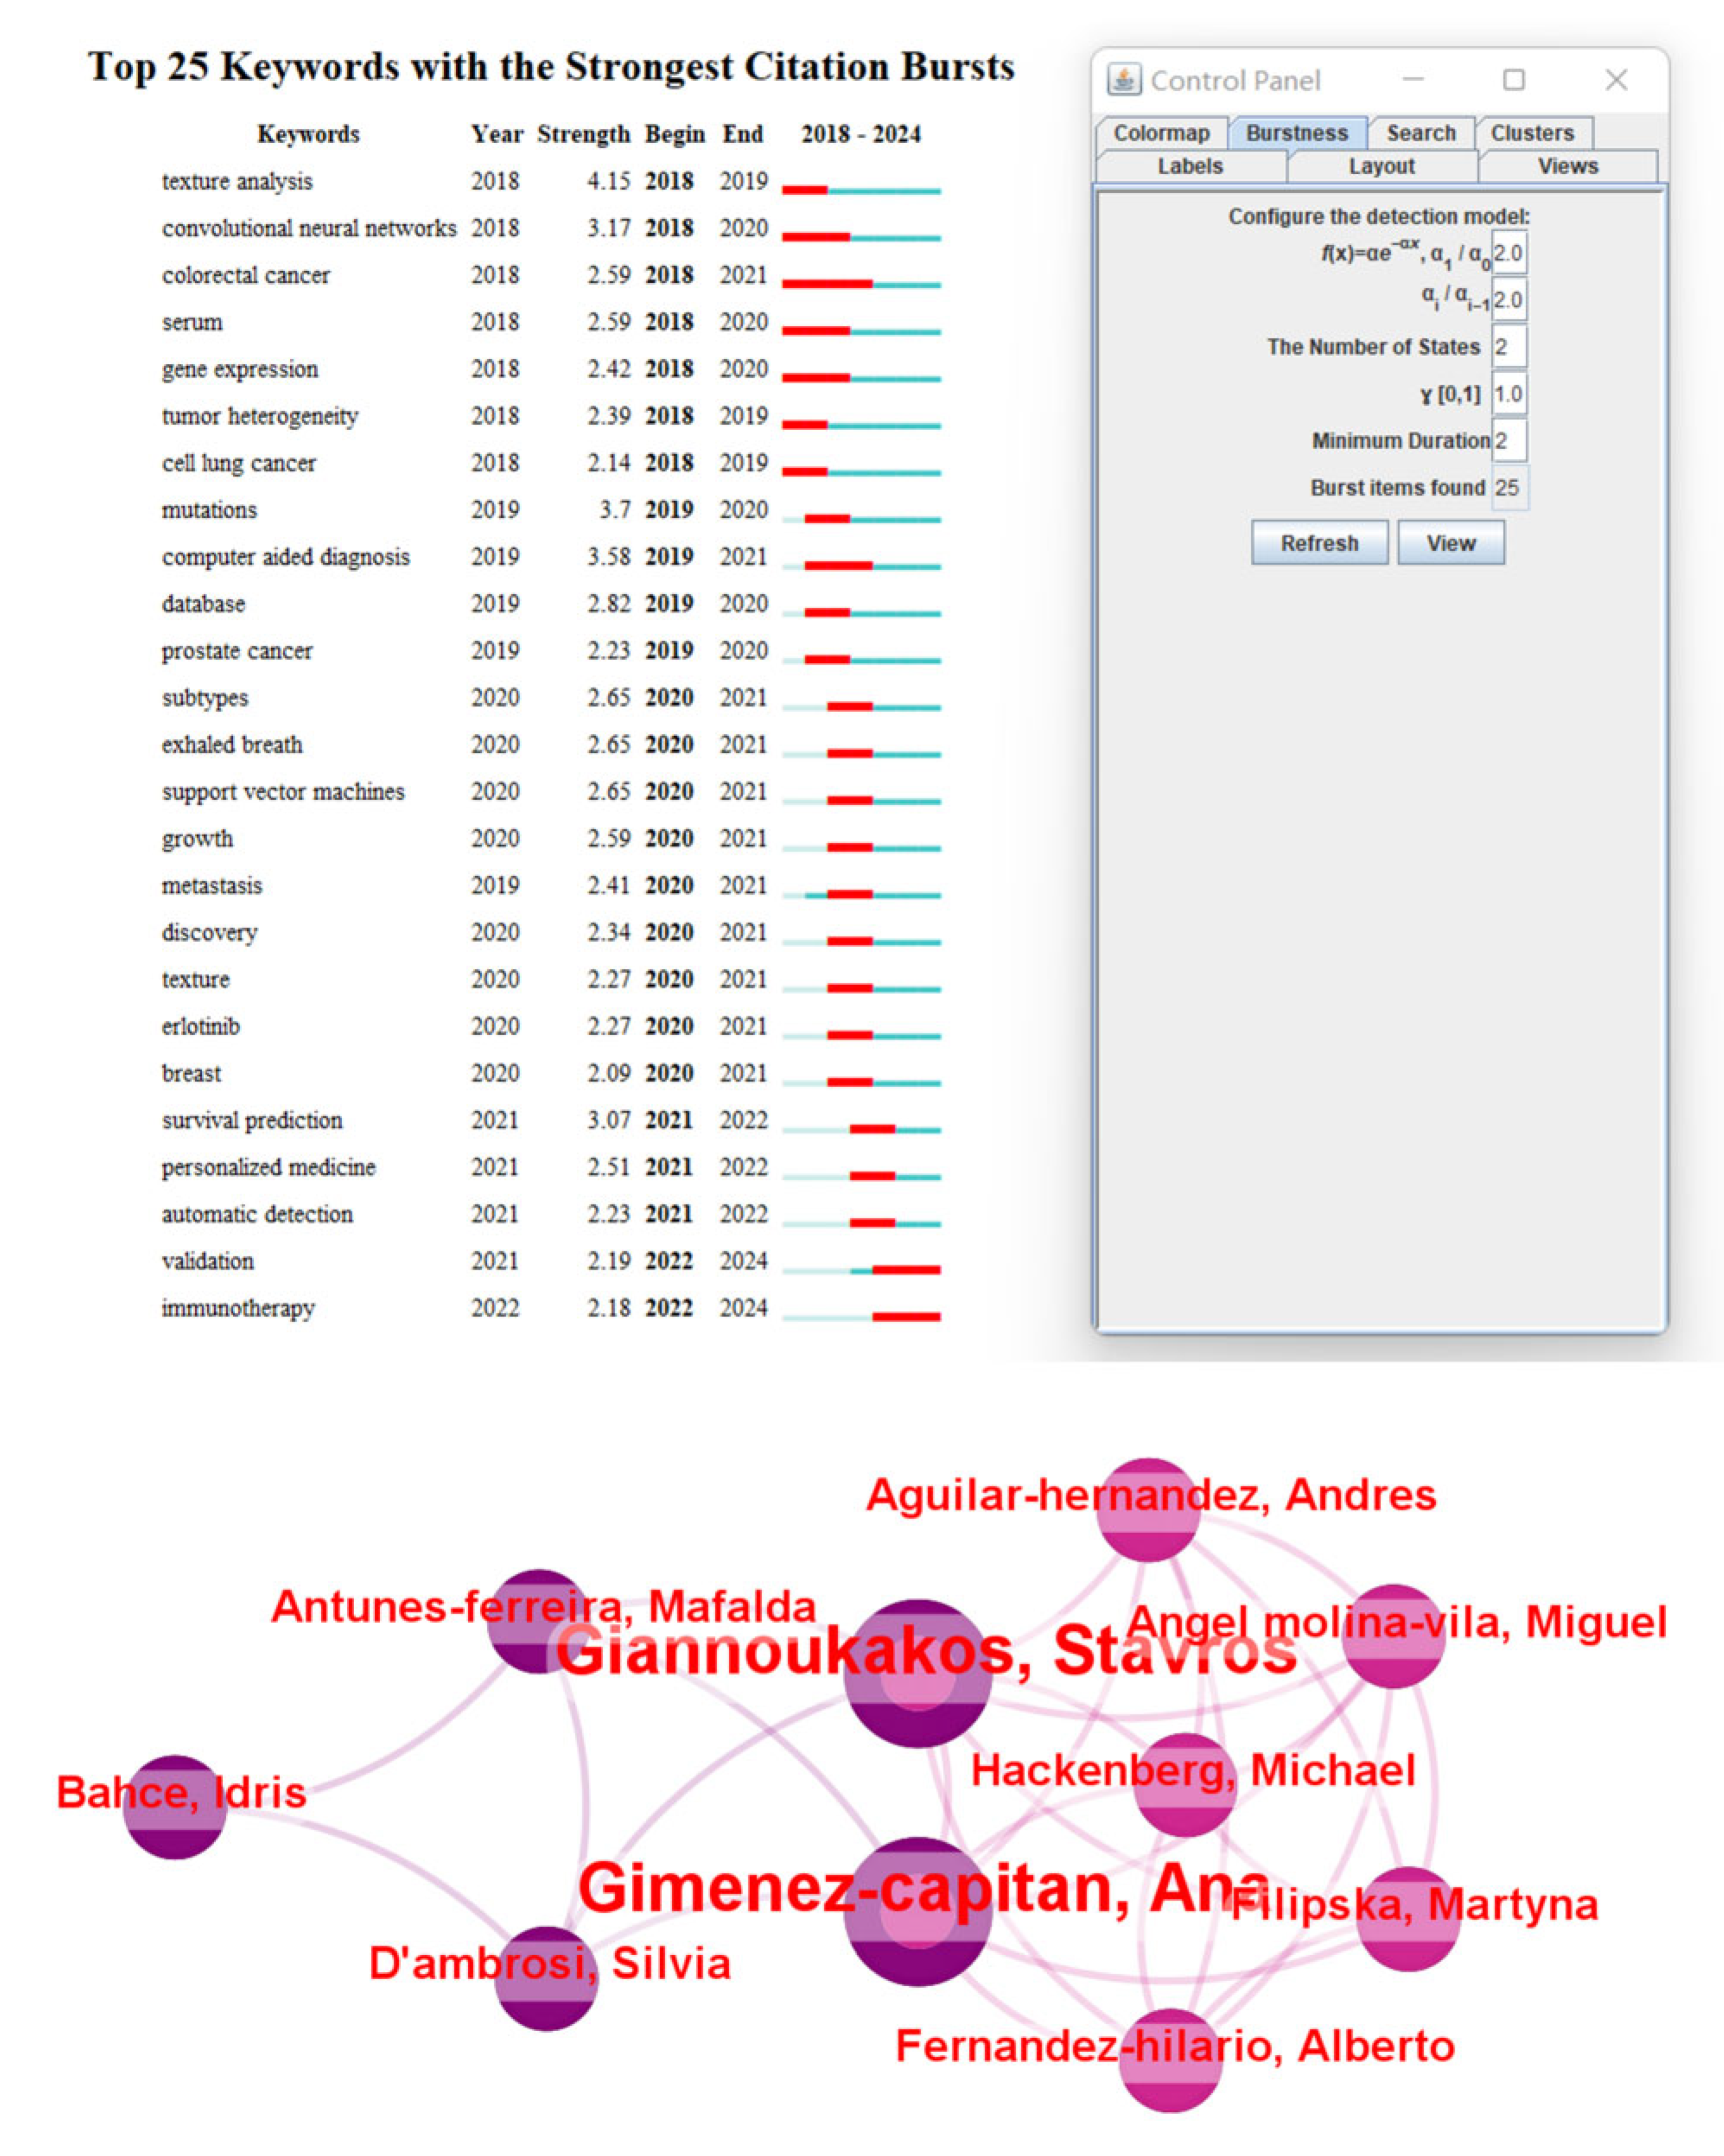
Task: Click the Begin column header
Action: 675,134
